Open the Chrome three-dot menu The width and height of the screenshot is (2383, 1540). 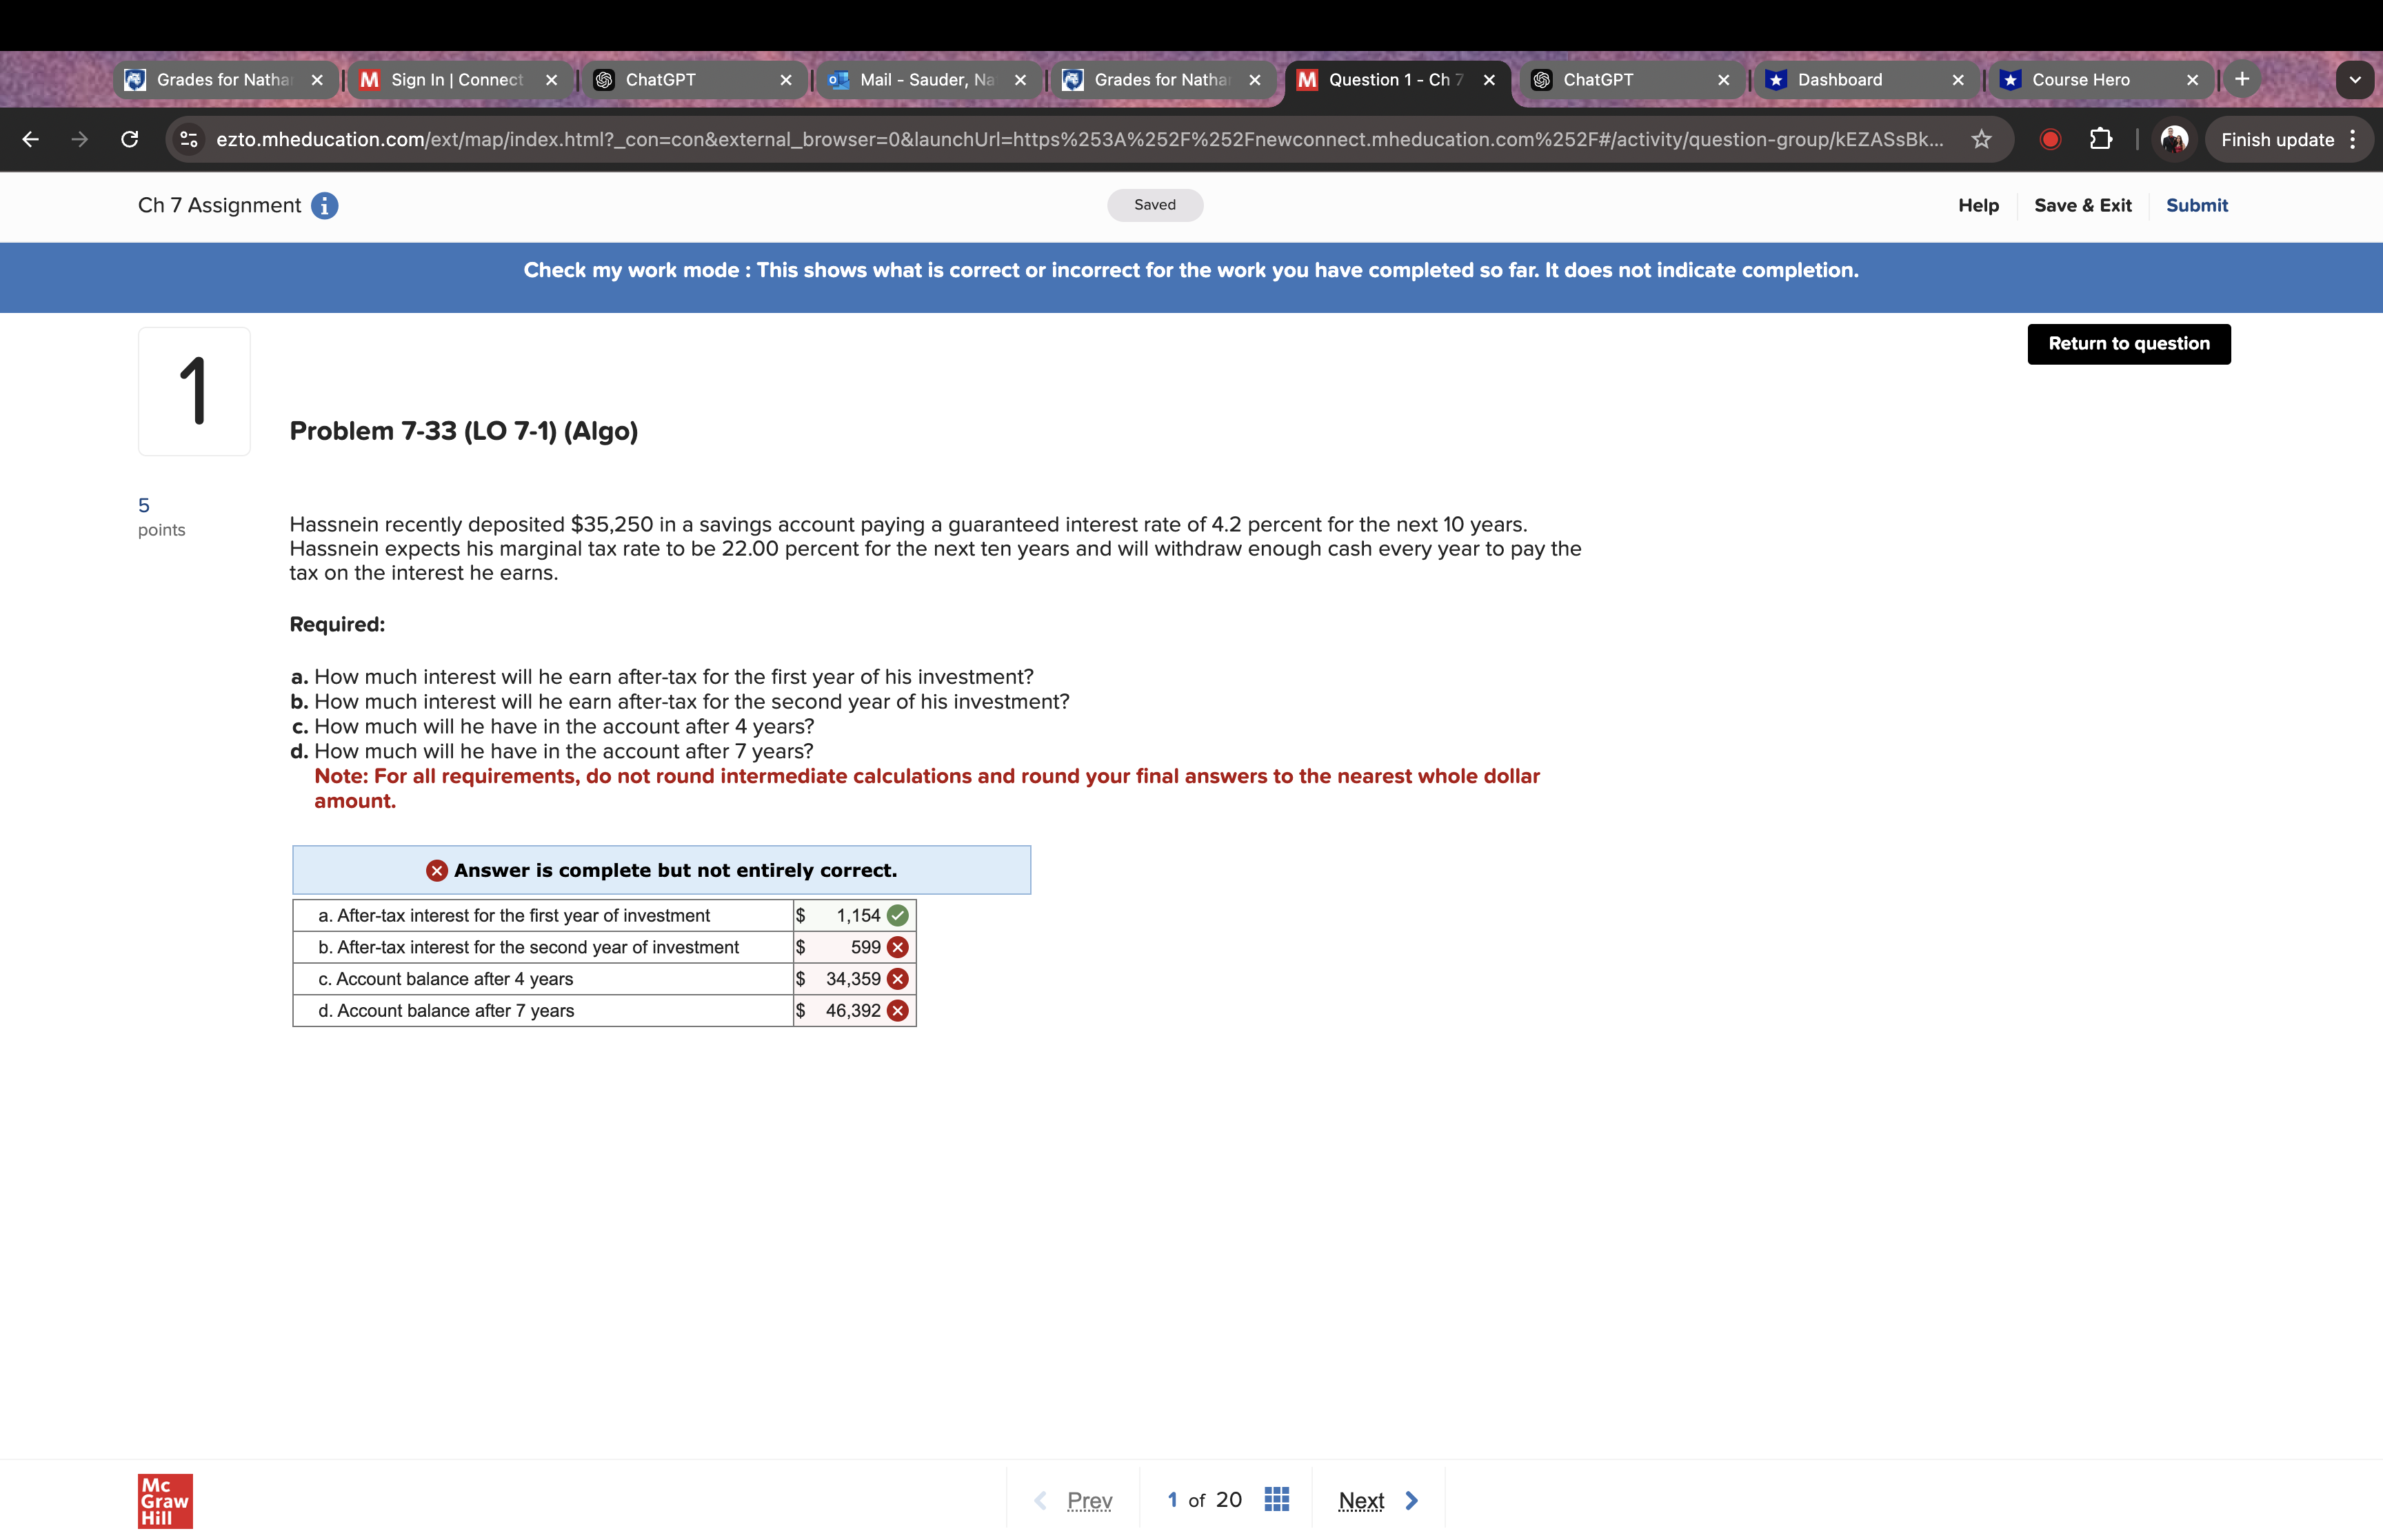point(2352,140)
